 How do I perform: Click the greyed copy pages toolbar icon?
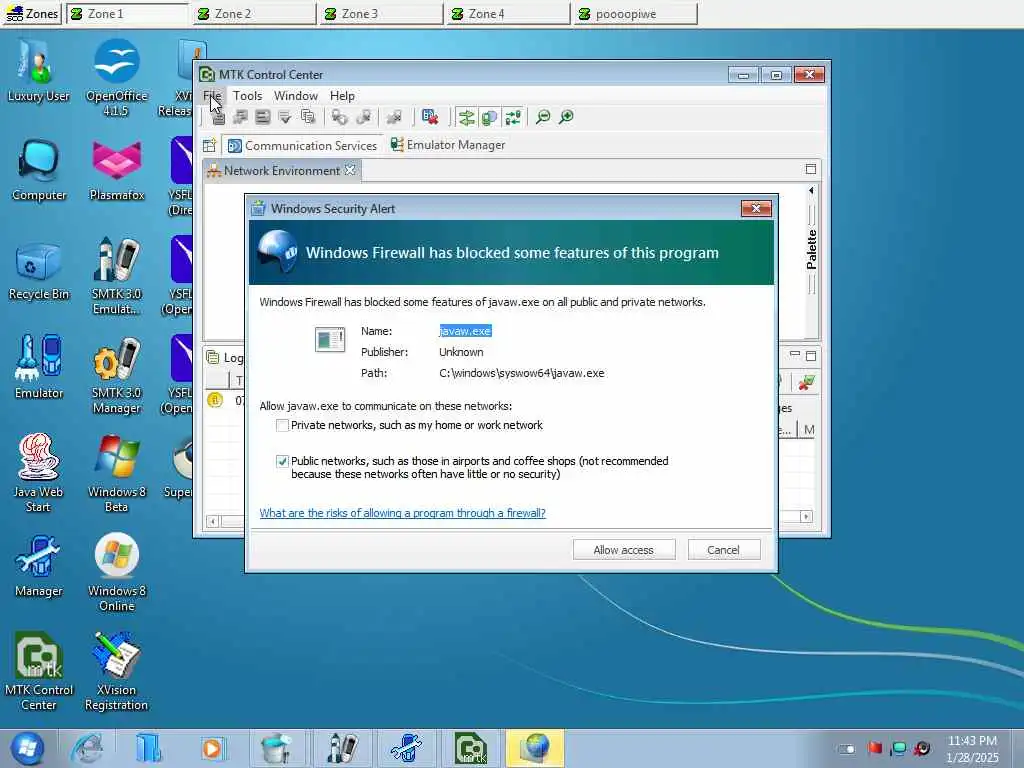click(308, 117)
